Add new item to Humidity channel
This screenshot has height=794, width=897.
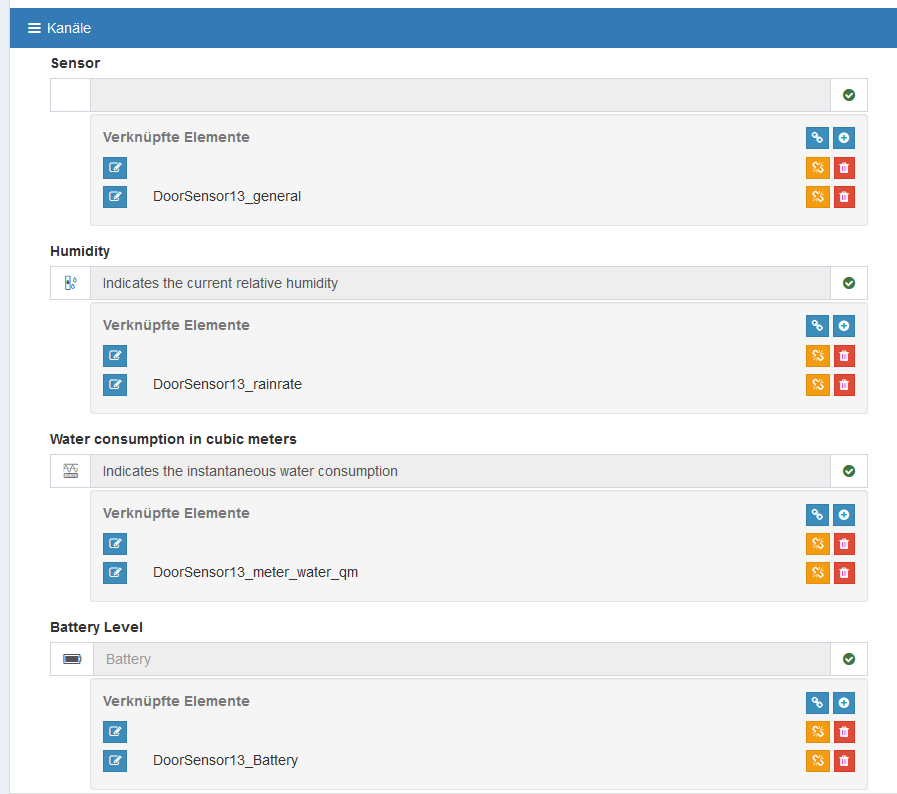click(844, 326)
